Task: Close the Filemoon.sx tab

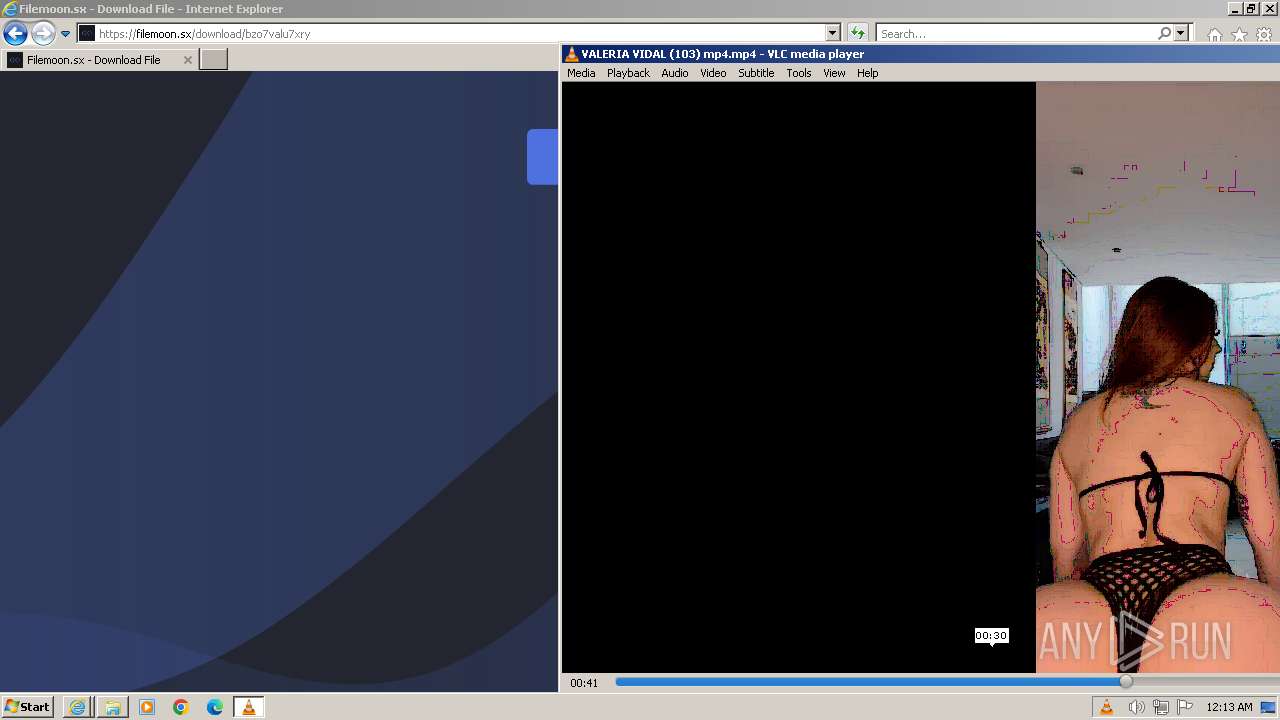Action: click(x=187, y=60)
